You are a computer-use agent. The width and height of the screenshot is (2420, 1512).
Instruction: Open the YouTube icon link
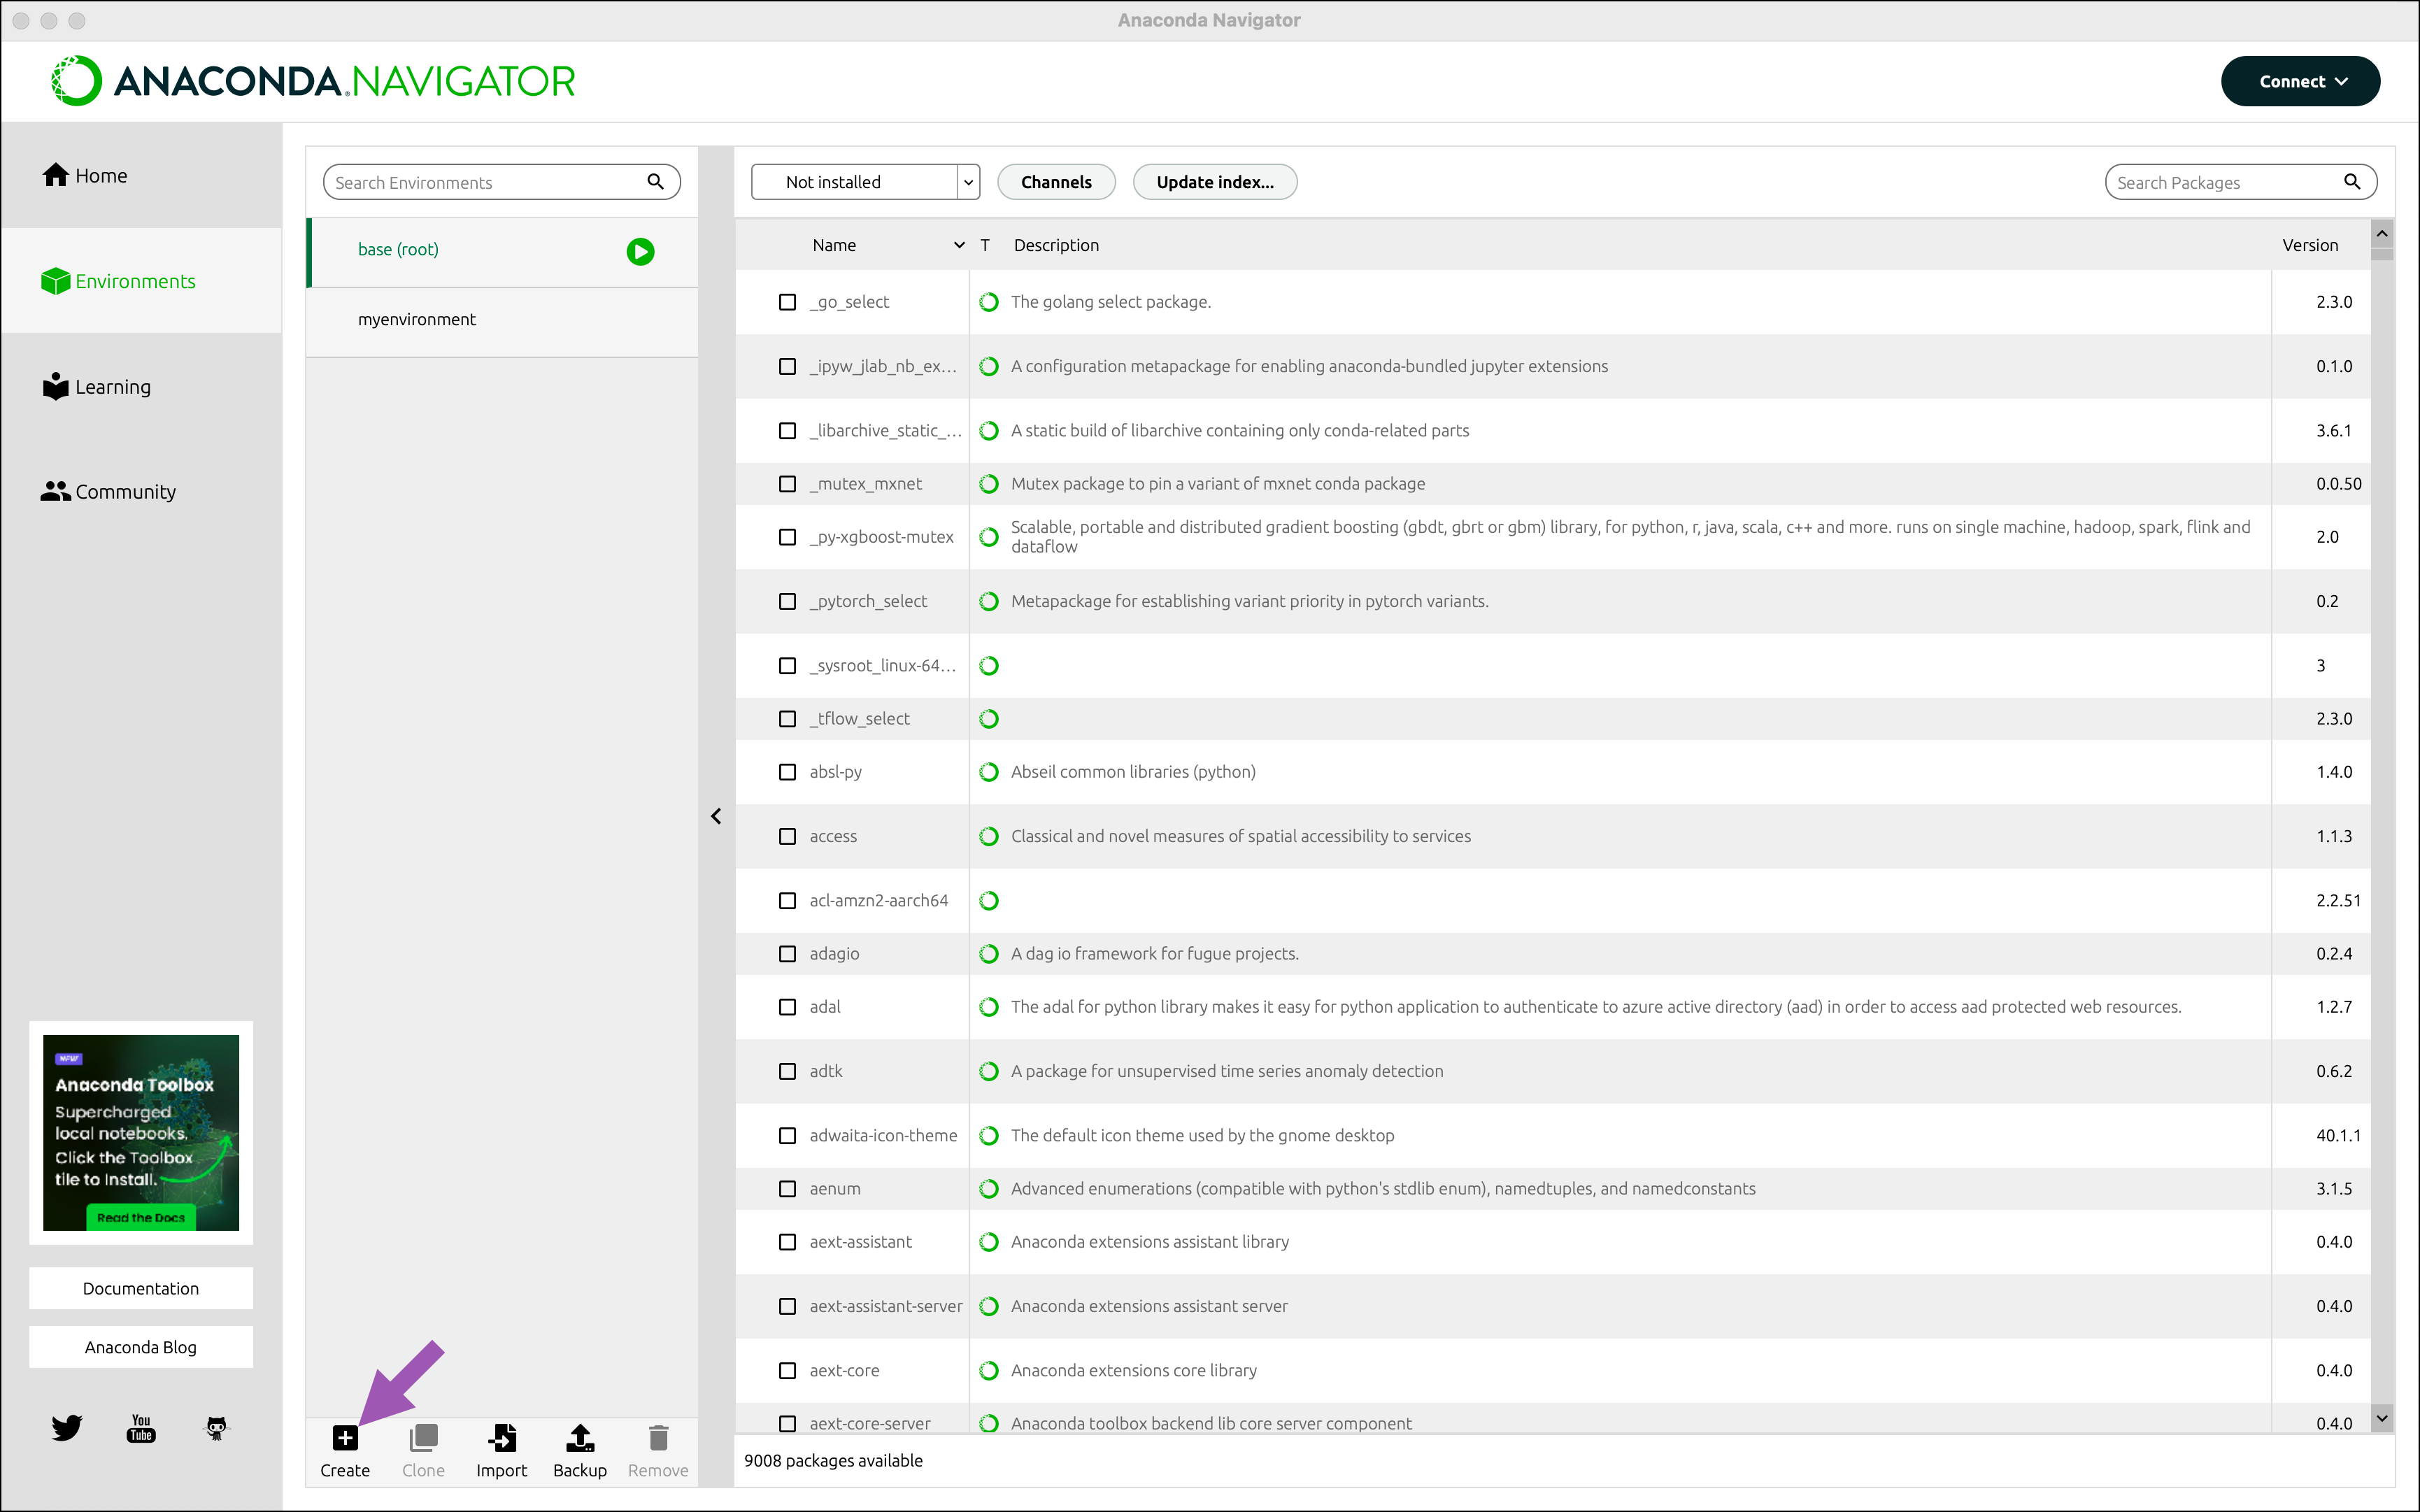(x=141, y=1427)
